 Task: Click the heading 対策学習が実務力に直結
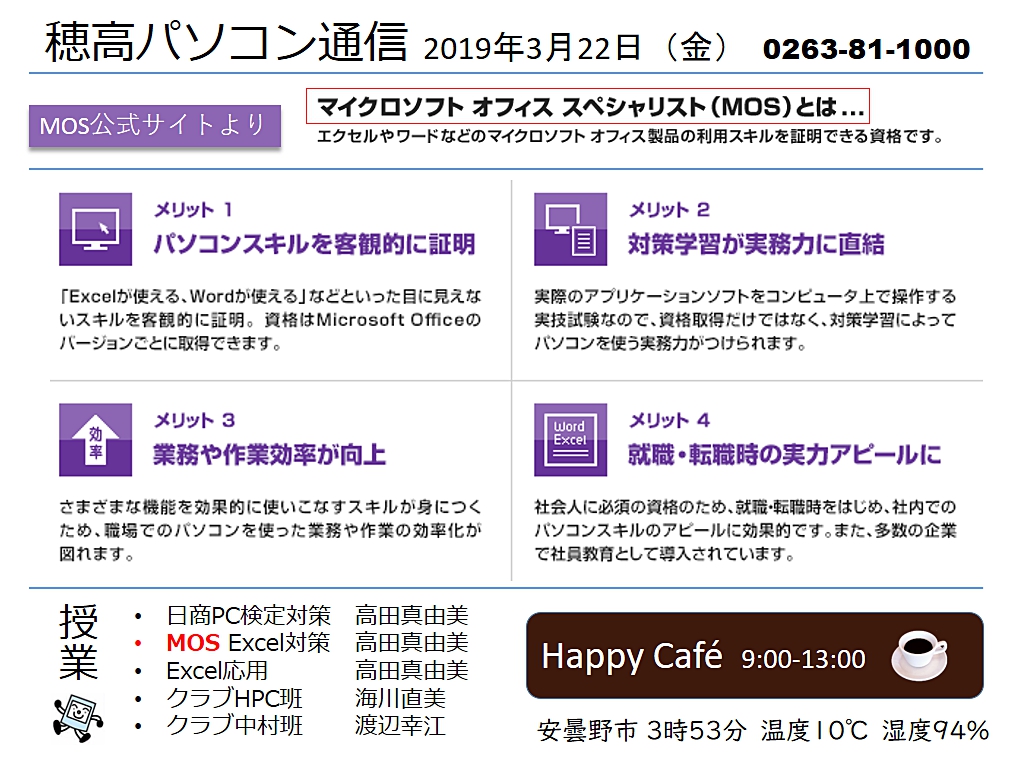tap(756, 244)
